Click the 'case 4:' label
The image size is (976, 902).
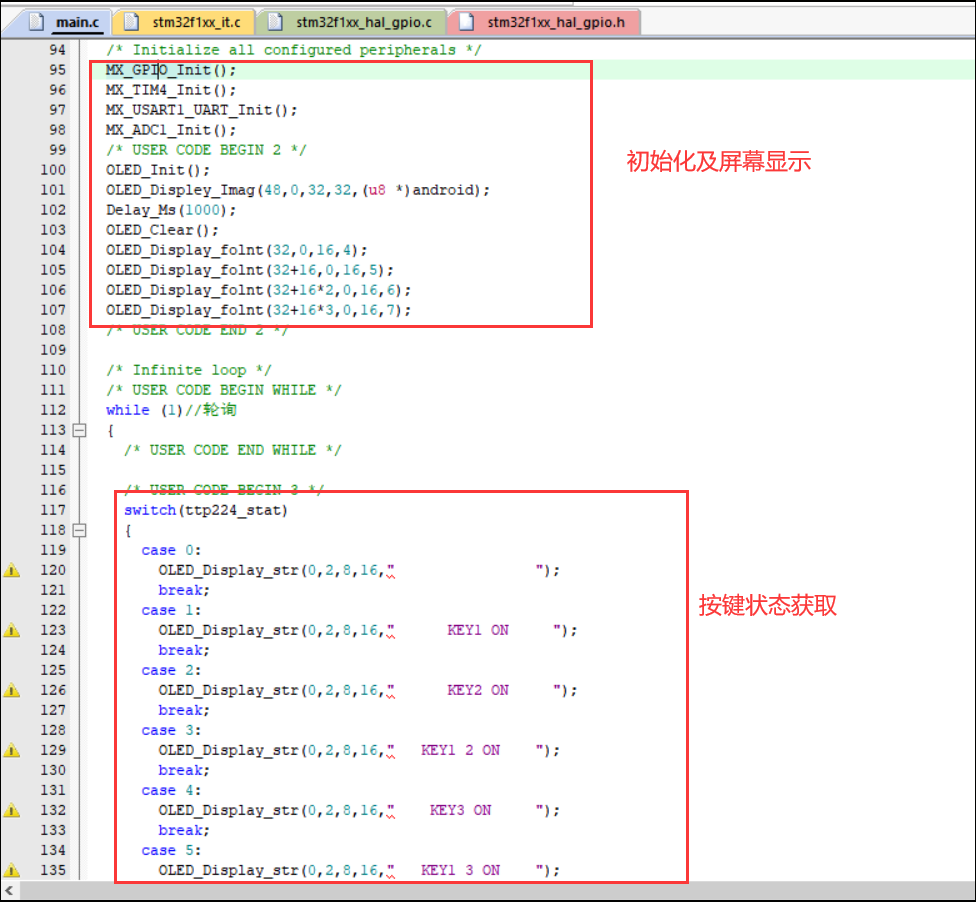pyautogui.click(x=171, y=791)
